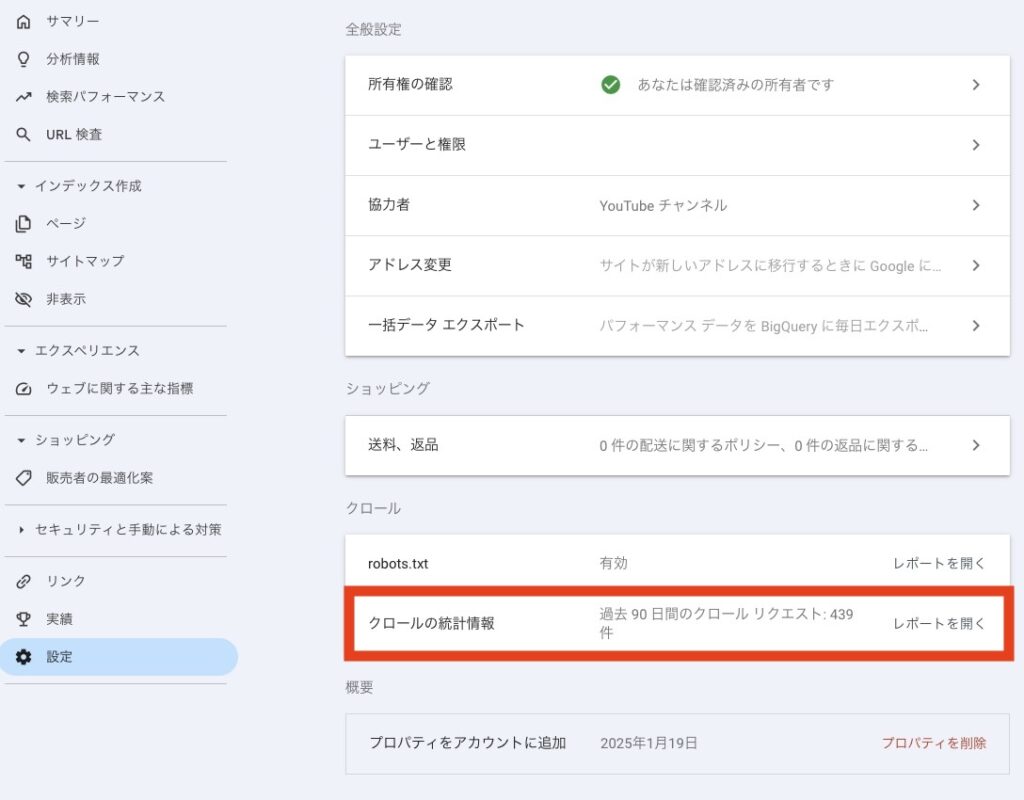Open the リンク menu item
Viewport: 1024px width, 800px height.
pos(66,581)
